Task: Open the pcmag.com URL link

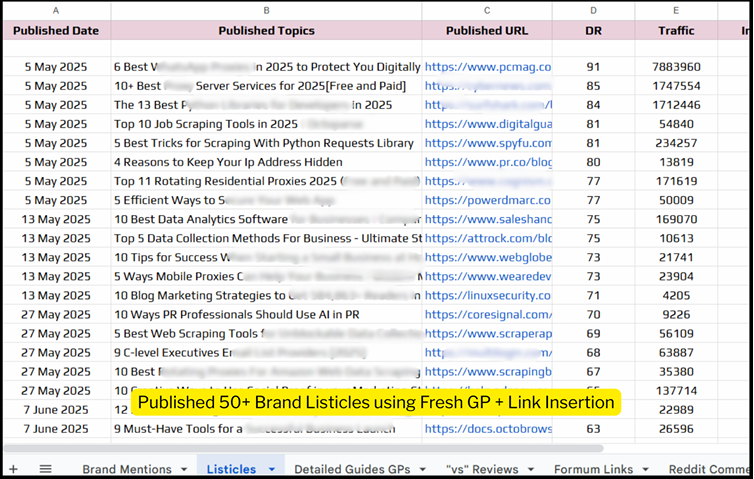Action: [x=488, y=67]
